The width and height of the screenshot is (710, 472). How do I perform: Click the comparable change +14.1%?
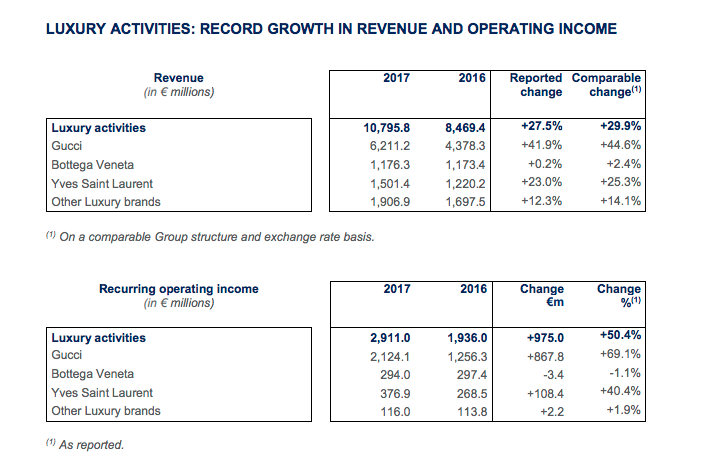[620, 201]
